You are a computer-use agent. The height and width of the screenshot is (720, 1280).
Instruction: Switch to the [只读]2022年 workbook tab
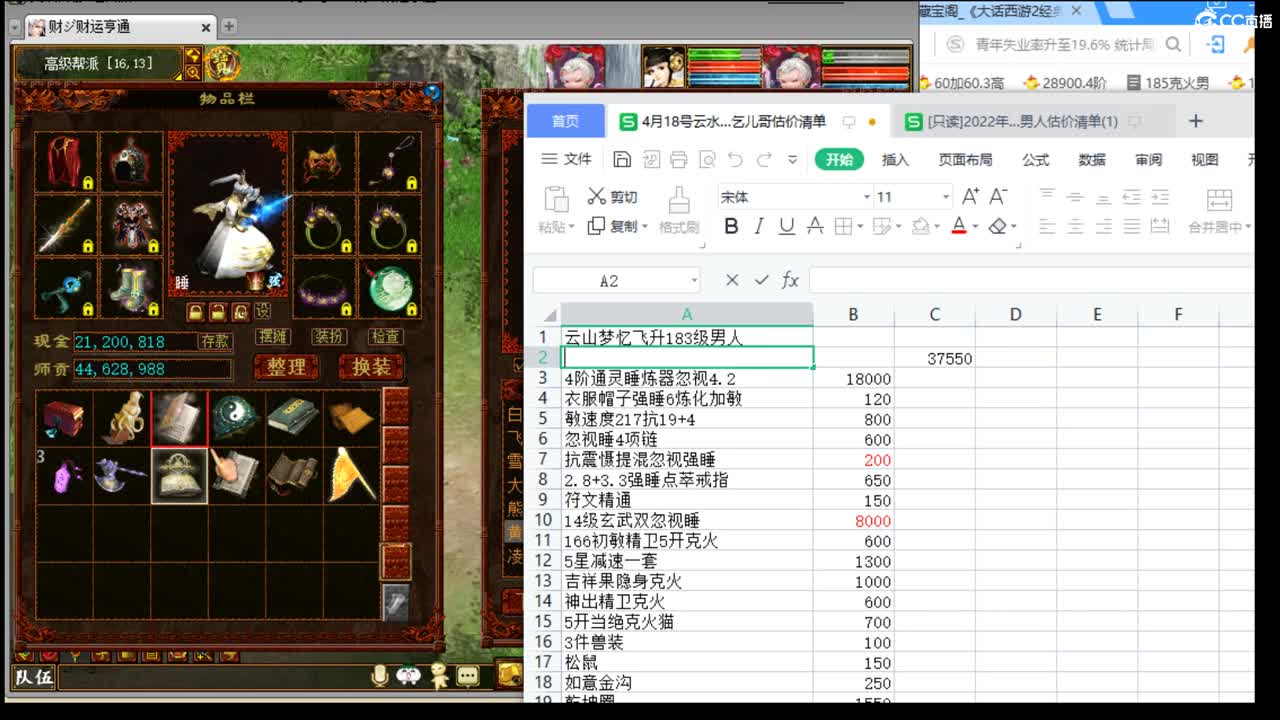click(1022, 121)
